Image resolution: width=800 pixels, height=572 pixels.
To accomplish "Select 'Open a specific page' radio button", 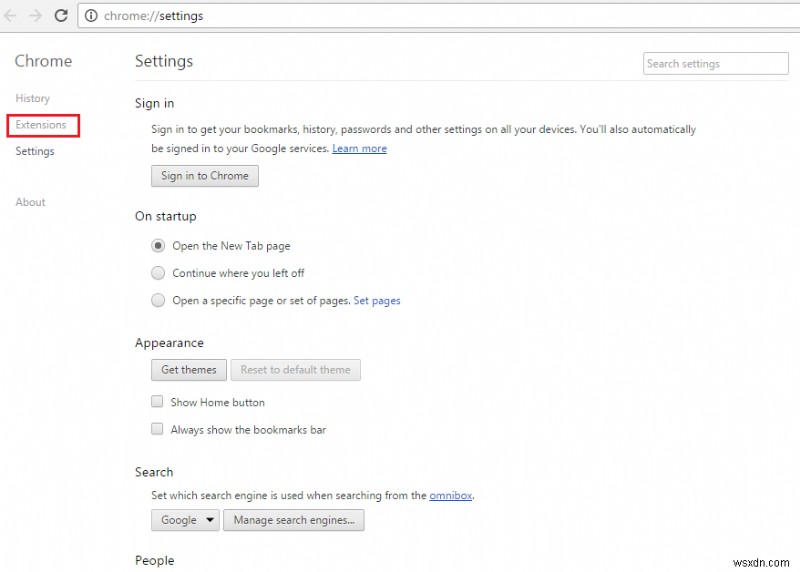I will [x=158, y=300].
